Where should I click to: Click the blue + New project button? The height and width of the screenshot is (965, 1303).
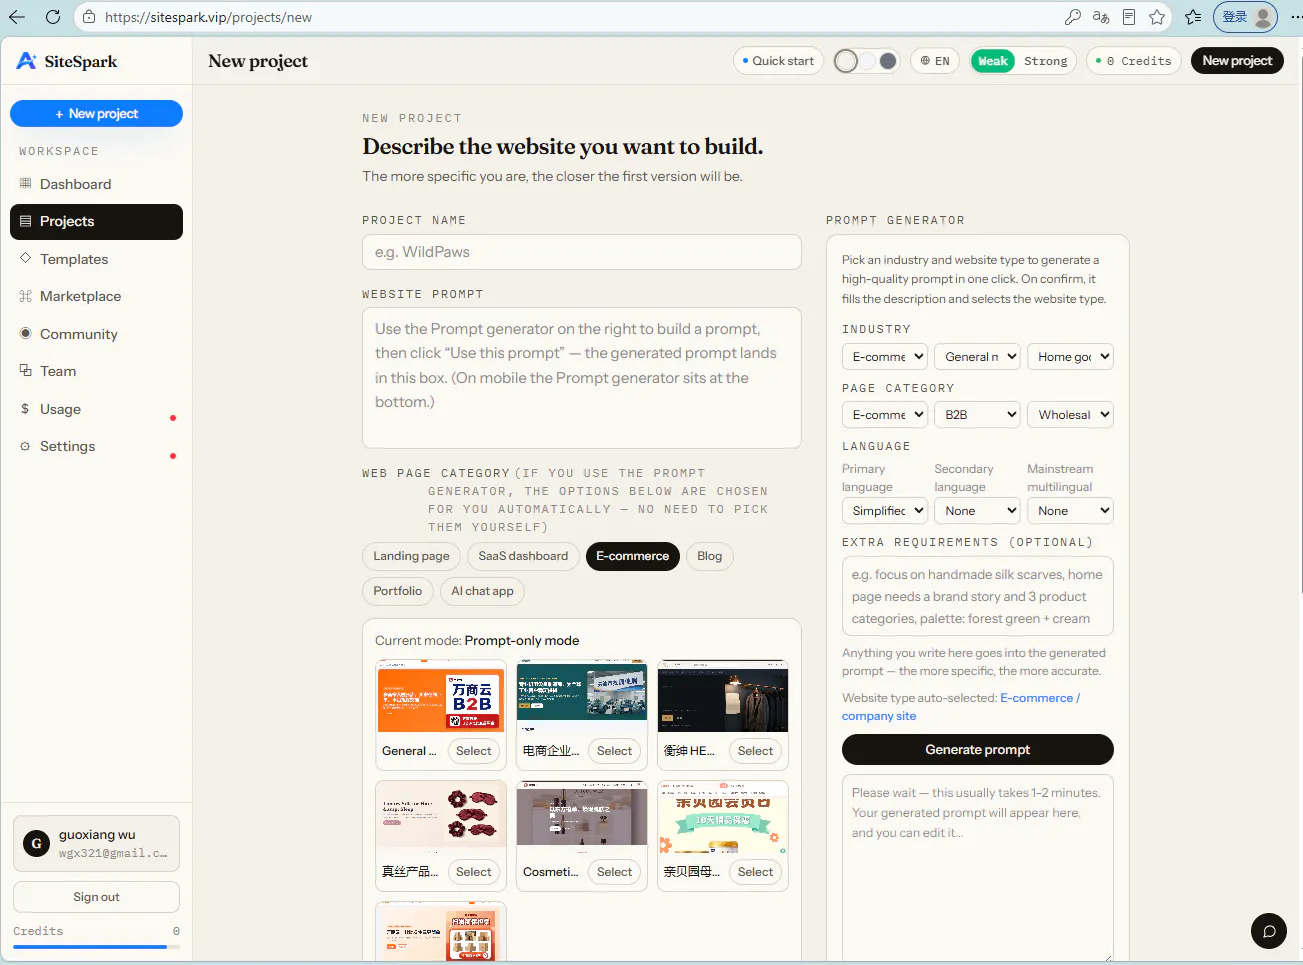click(96, 114)
